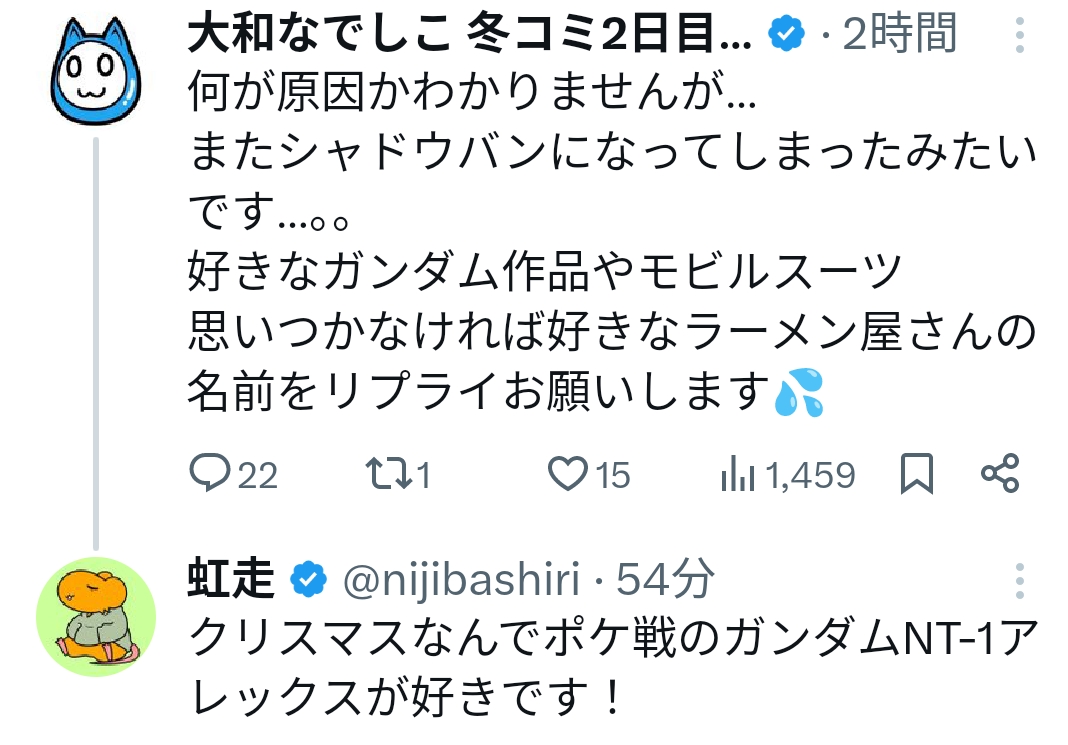The height and width of the screenshot is (745, 1068).
Task: Click the sweat droplets emoji in the tweet
Action: pyautogui.click(x=799, y=392)
